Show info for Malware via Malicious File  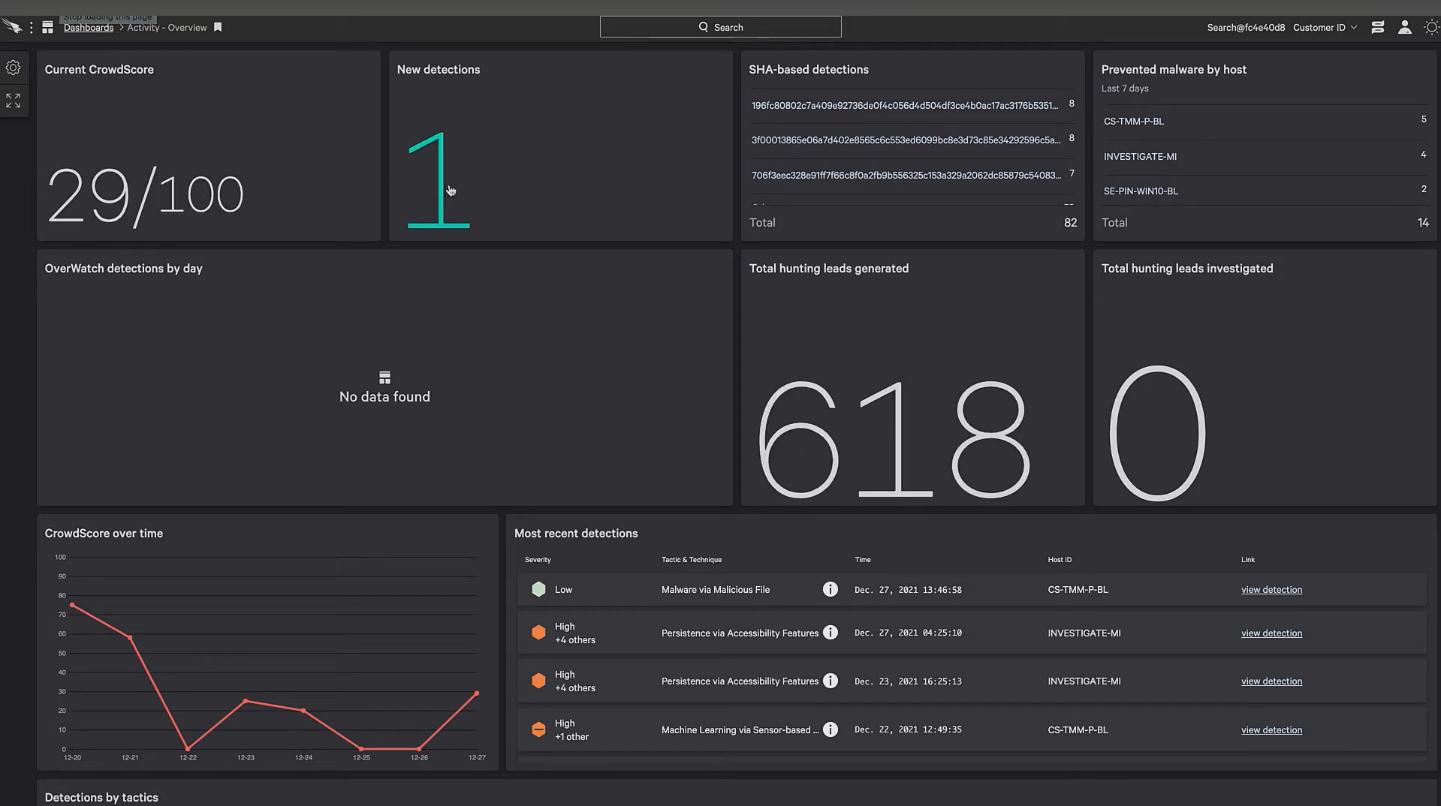[x=830, y=590]
